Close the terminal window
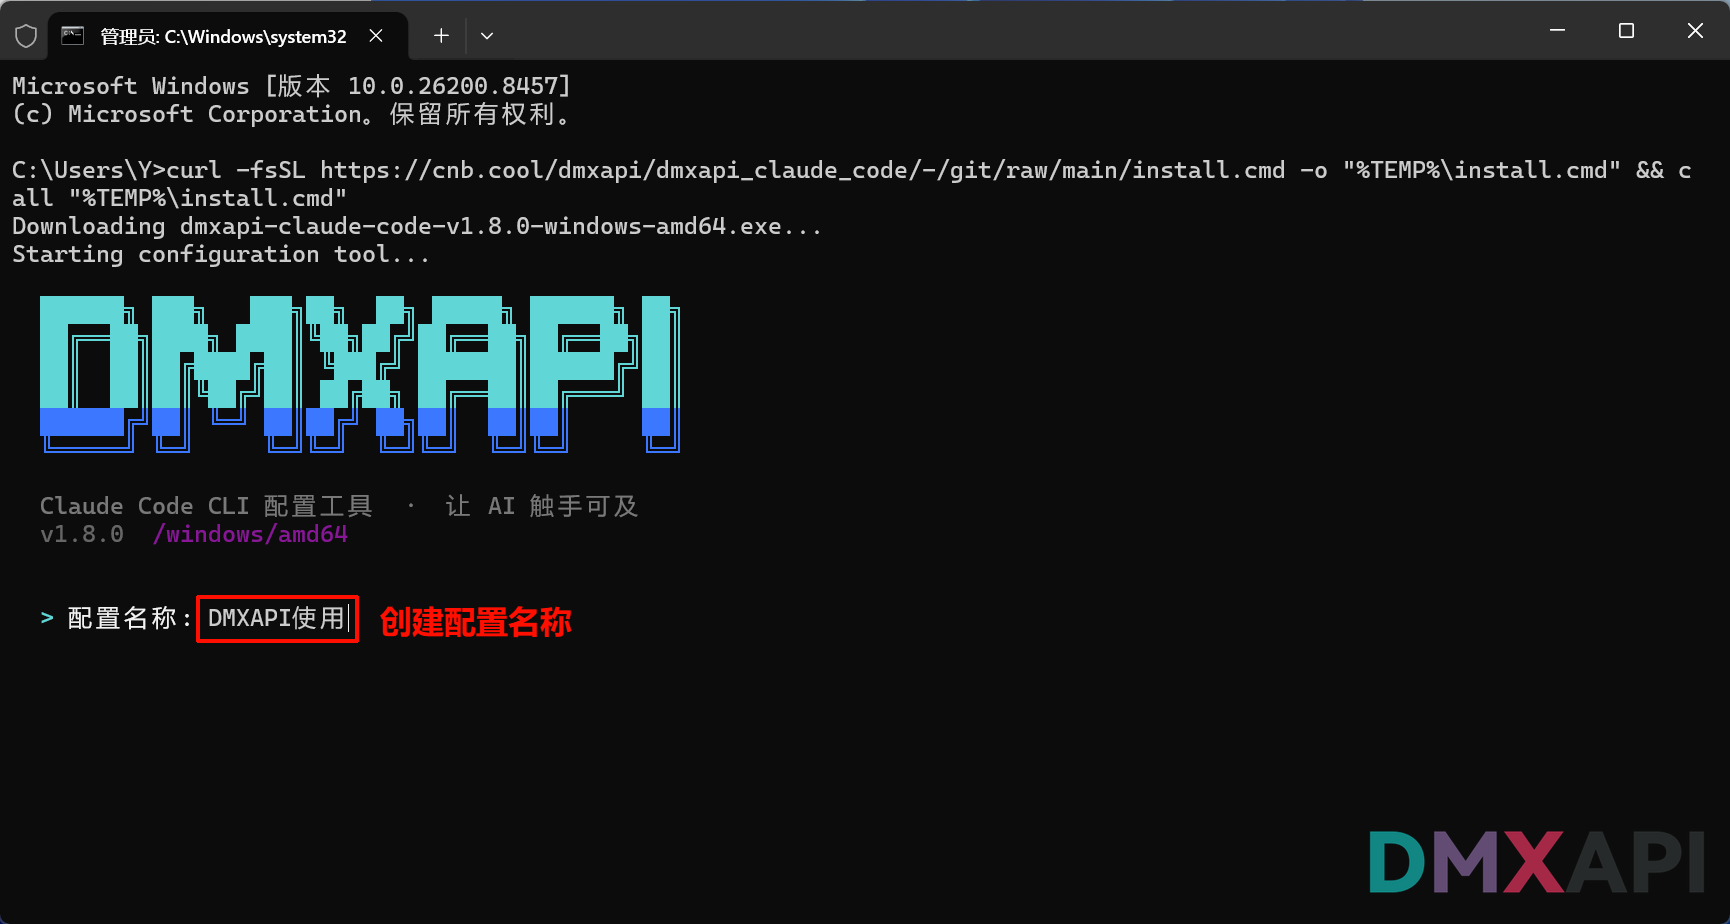Viewport: 1730px width, 924px height. point(1695,31)
